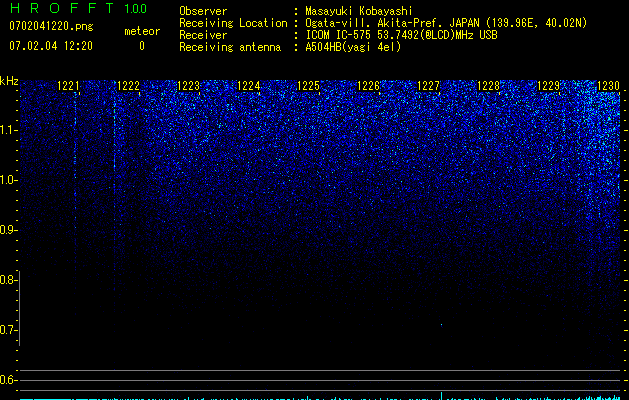
Task: Click the 1229 time marker
Action: coord(548,86)
